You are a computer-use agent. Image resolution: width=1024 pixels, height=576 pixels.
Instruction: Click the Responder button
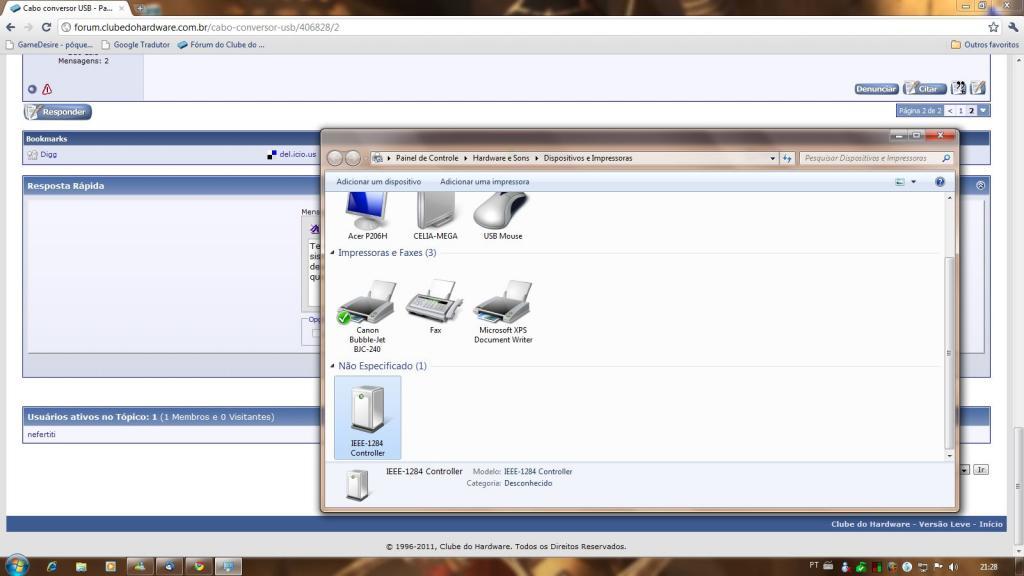point(58,112)
